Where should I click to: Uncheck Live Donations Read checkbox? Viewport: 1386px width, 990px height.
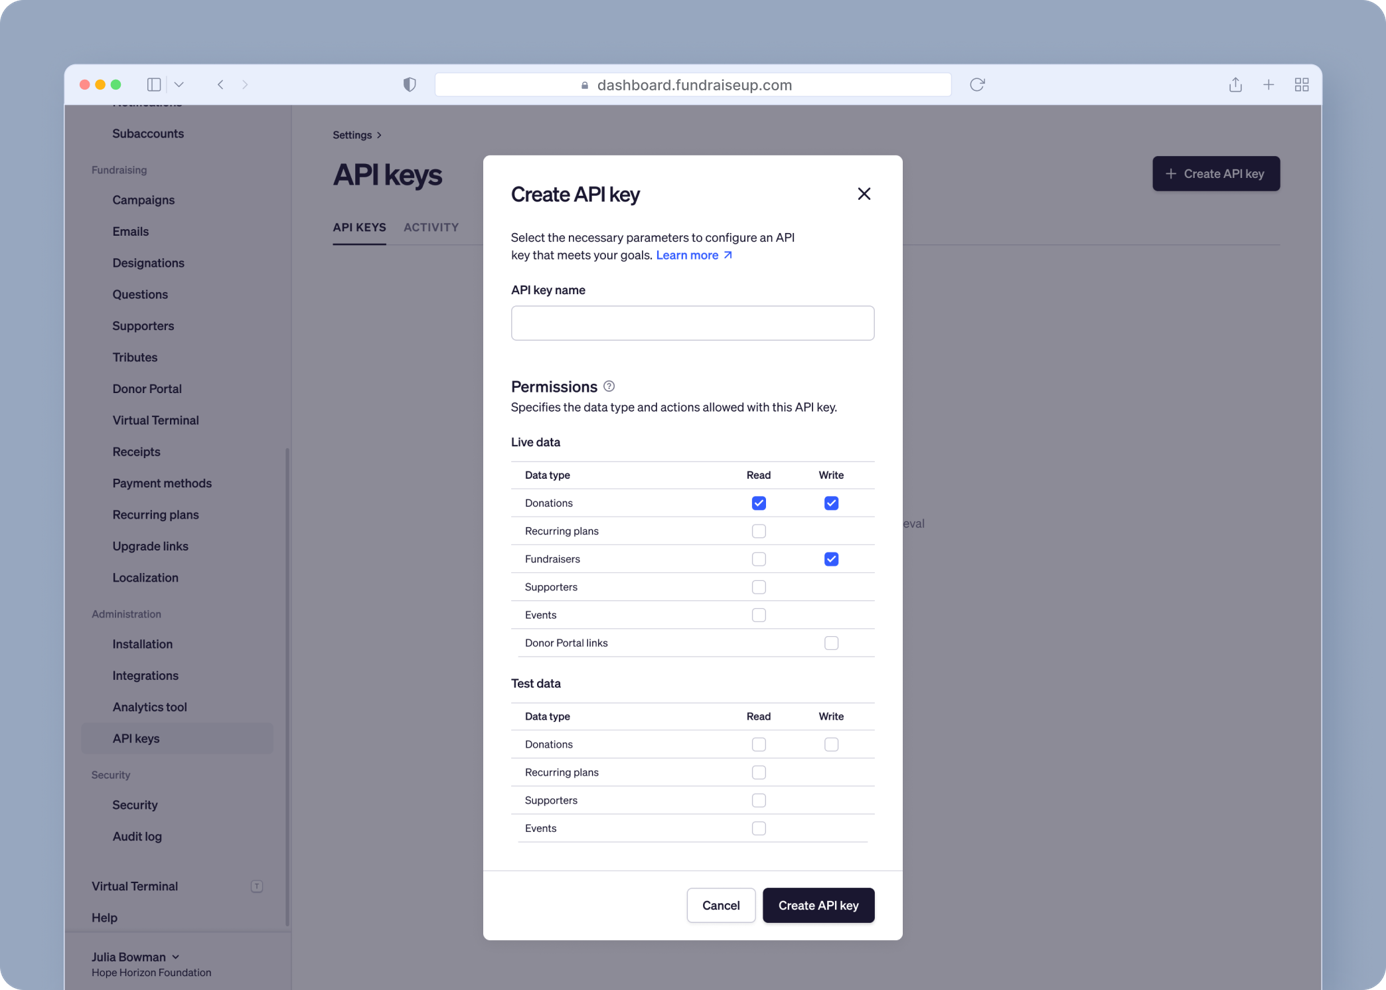759,503
